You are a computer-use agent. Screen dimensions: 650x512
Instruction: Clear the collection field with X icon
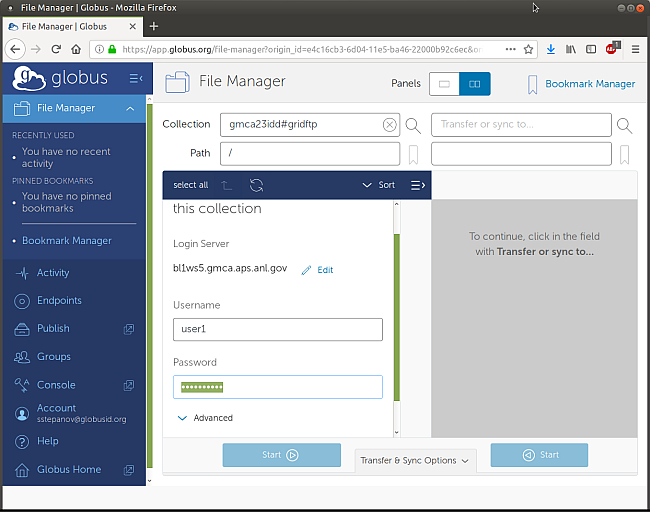tap(390, 125)
